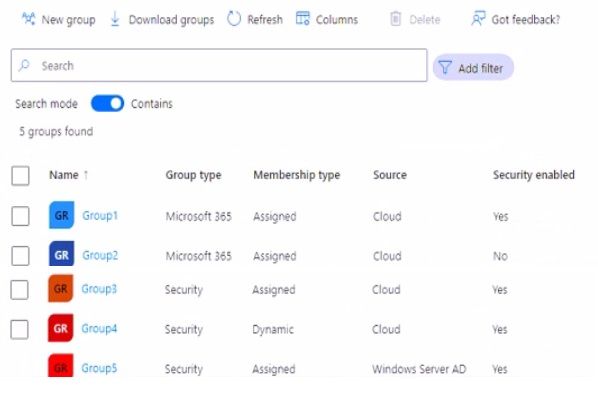Click Yes security value in Group5 row
This screenshot has width=598, height=408.
pyautogui.click(x=500, y=369)
